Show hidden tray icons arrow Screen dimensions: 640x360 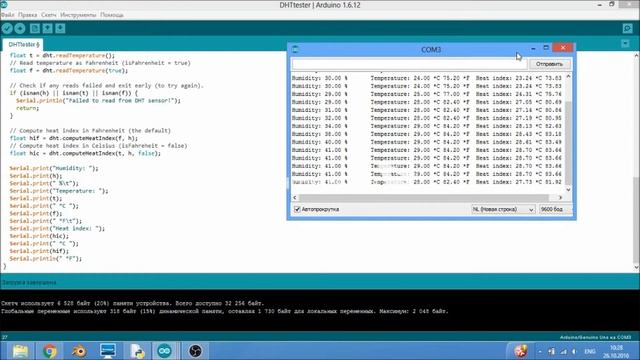click(540, 351)
